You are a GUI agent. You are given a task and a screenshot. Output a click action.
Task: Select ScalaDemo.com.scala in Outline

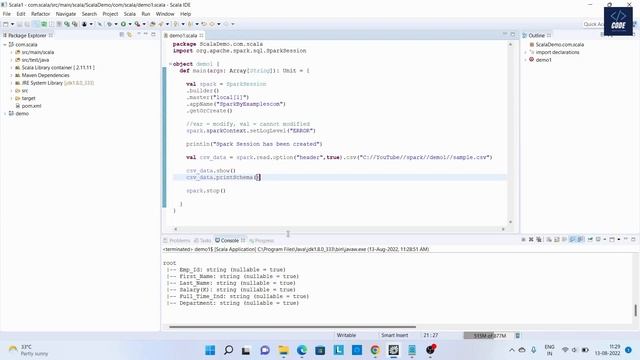pyautogui.click(x=560, y=44)
